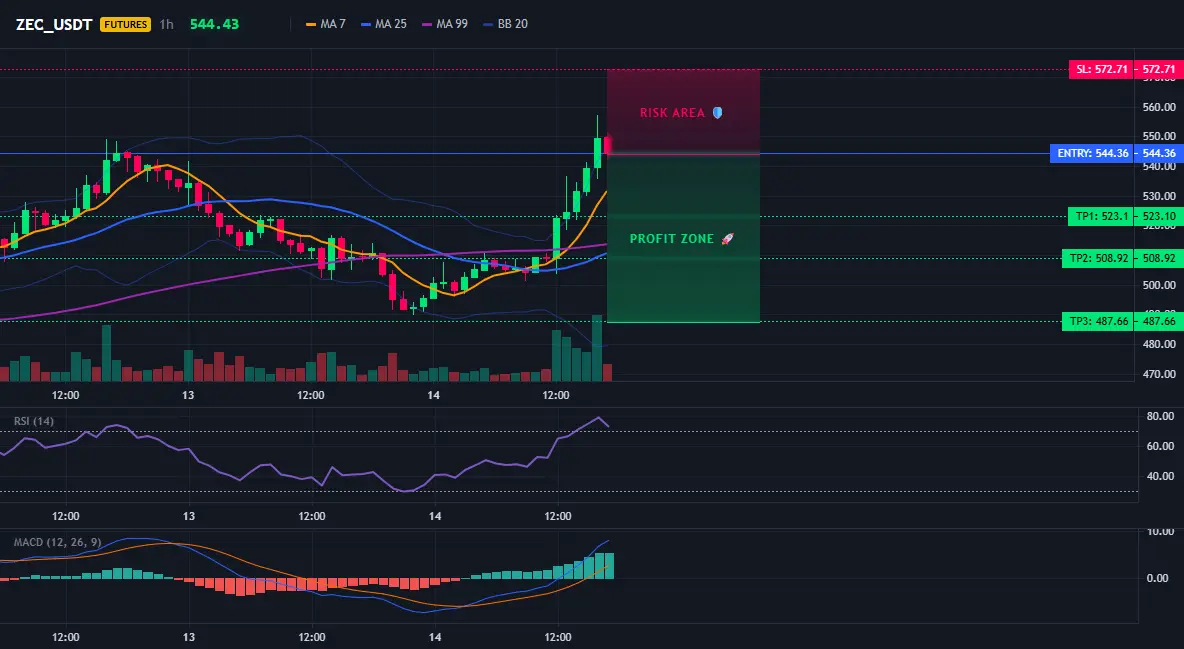Click the MACD 10.00 axis value

[x=1161, y=532]
